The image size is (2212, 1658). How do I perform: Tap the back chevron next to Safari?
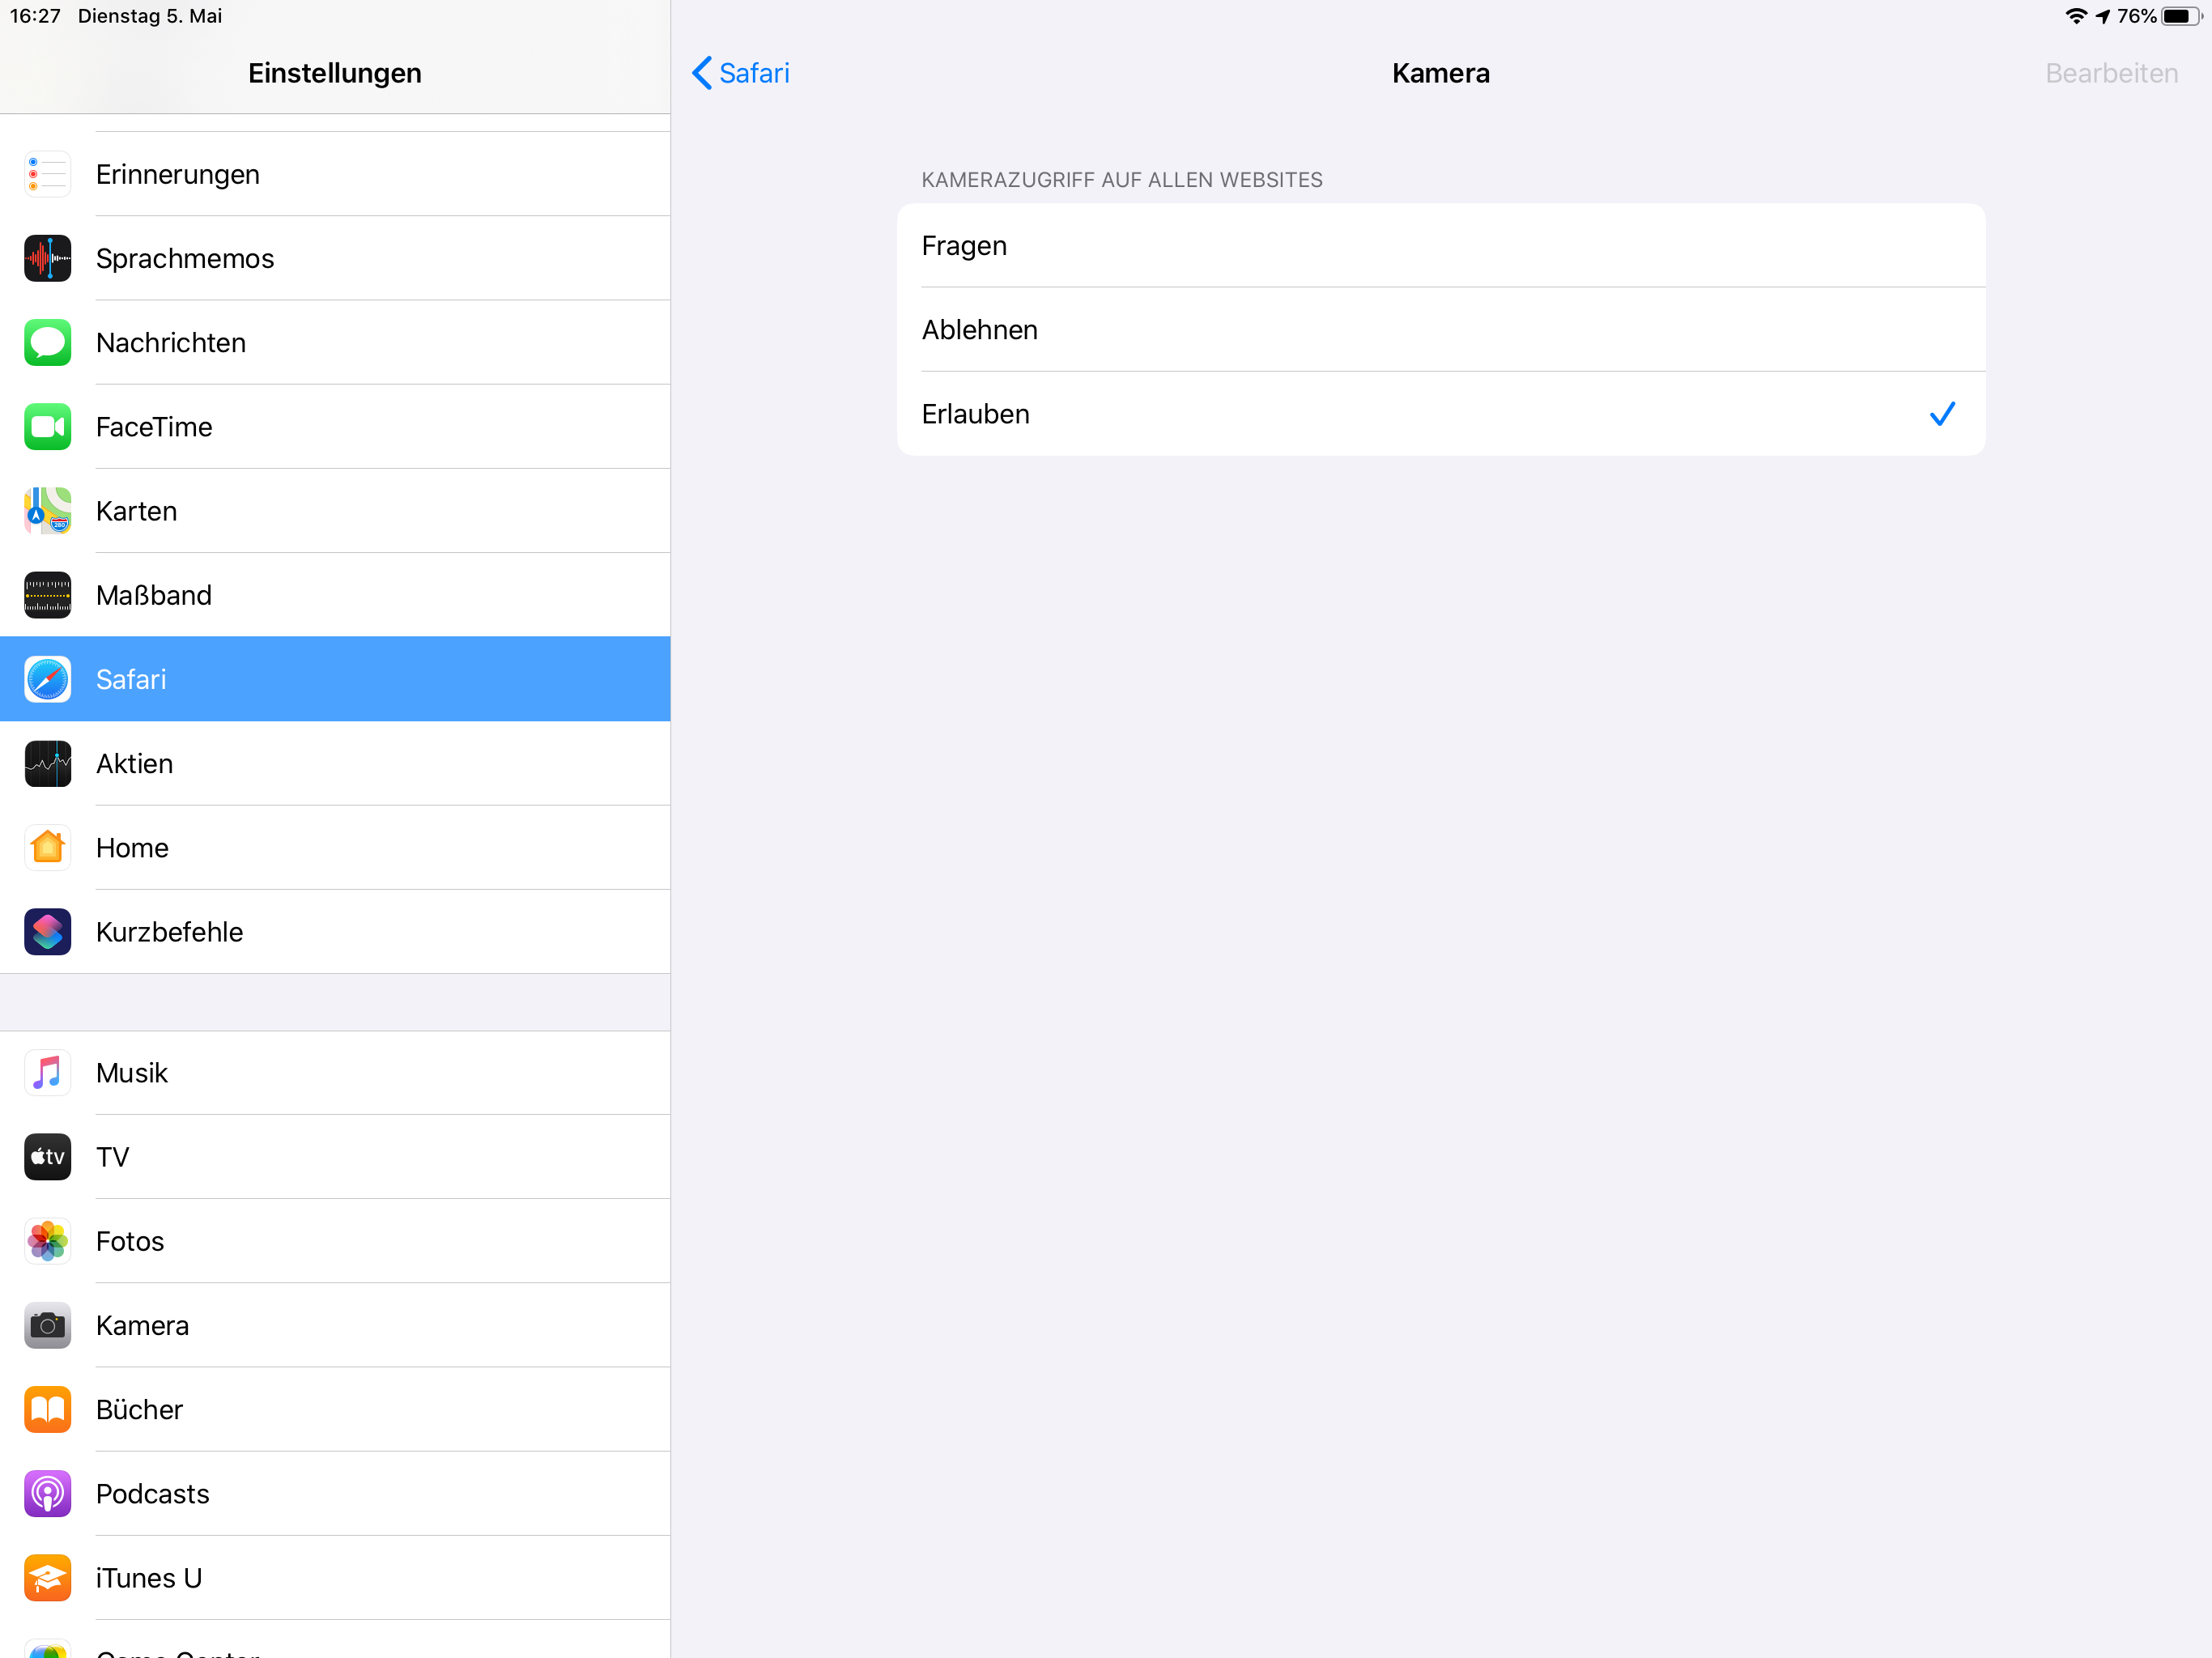pos(702,73)
